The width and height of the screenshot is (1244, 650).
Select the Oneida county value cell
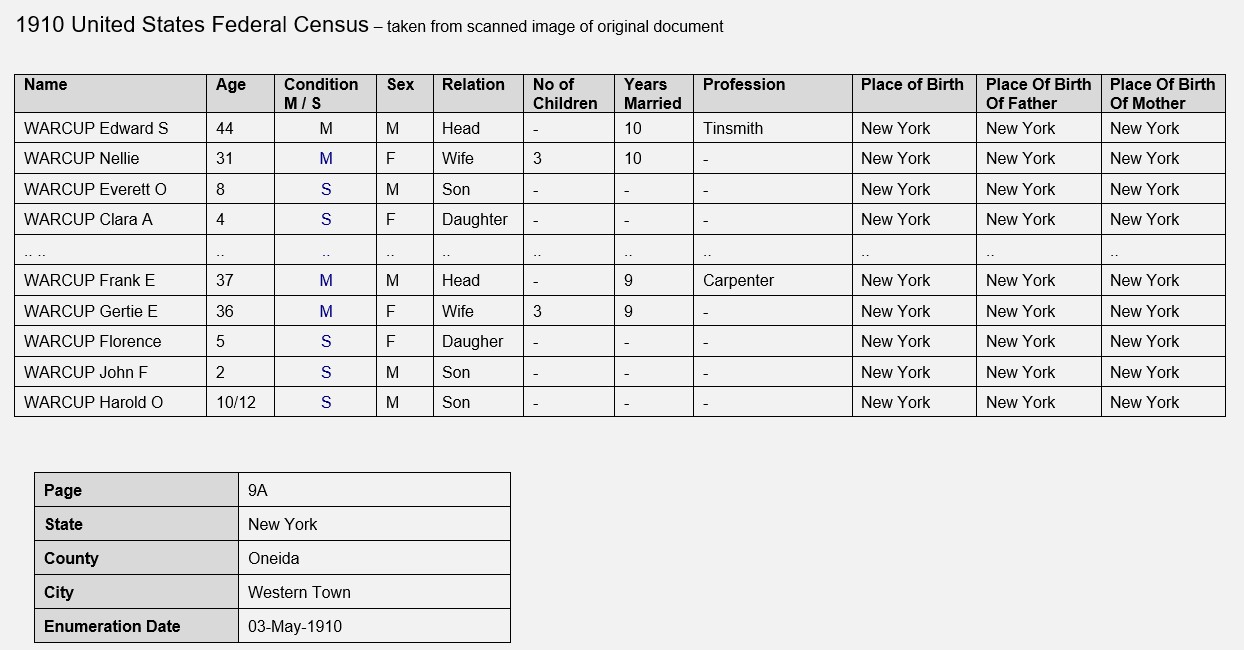click(x=374, y=558)
